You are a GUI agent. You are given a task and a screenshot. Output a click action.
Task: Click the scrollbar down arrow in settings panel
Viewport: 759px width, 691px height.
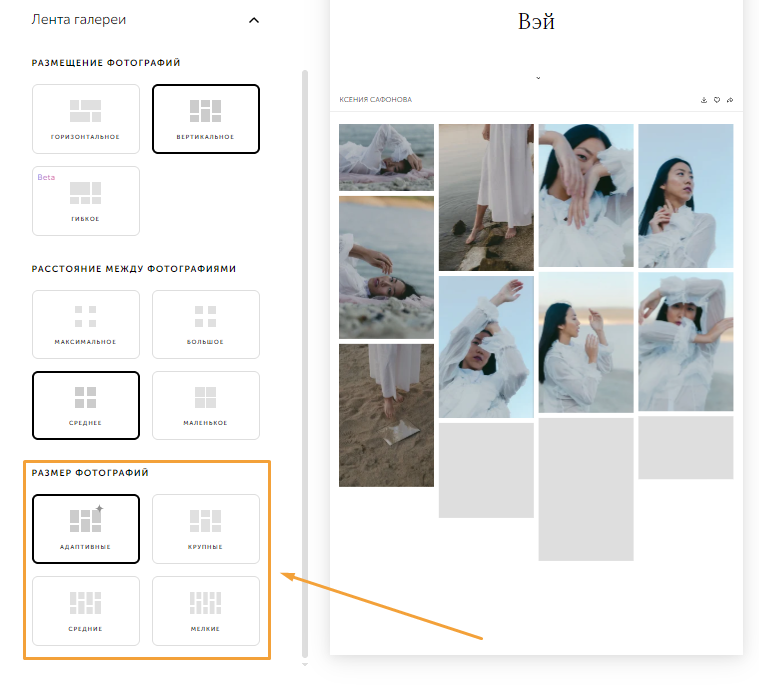pyautogui.click(x=305, y=664)
